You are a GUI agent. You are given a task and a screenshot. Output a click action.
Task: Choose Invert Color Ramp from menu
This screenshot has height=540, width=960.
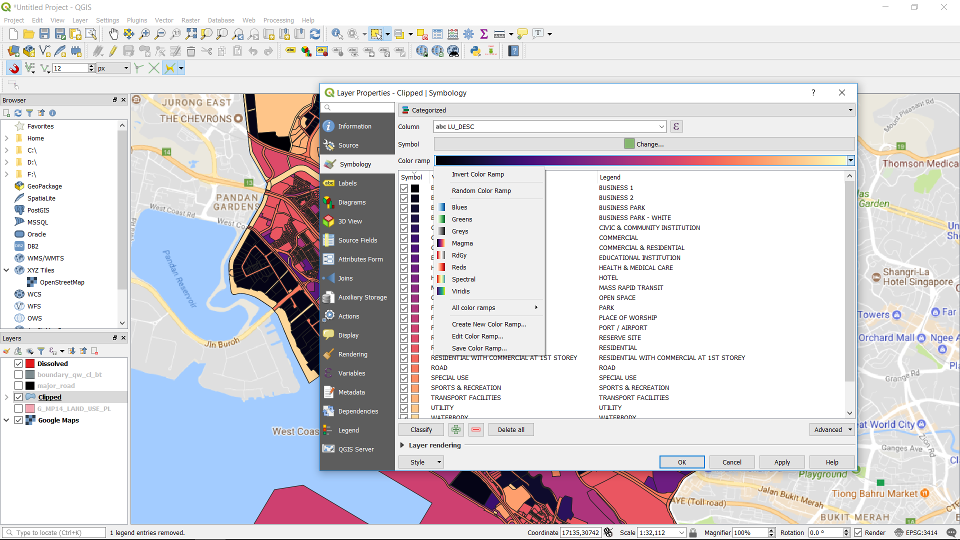coord(478,175)
